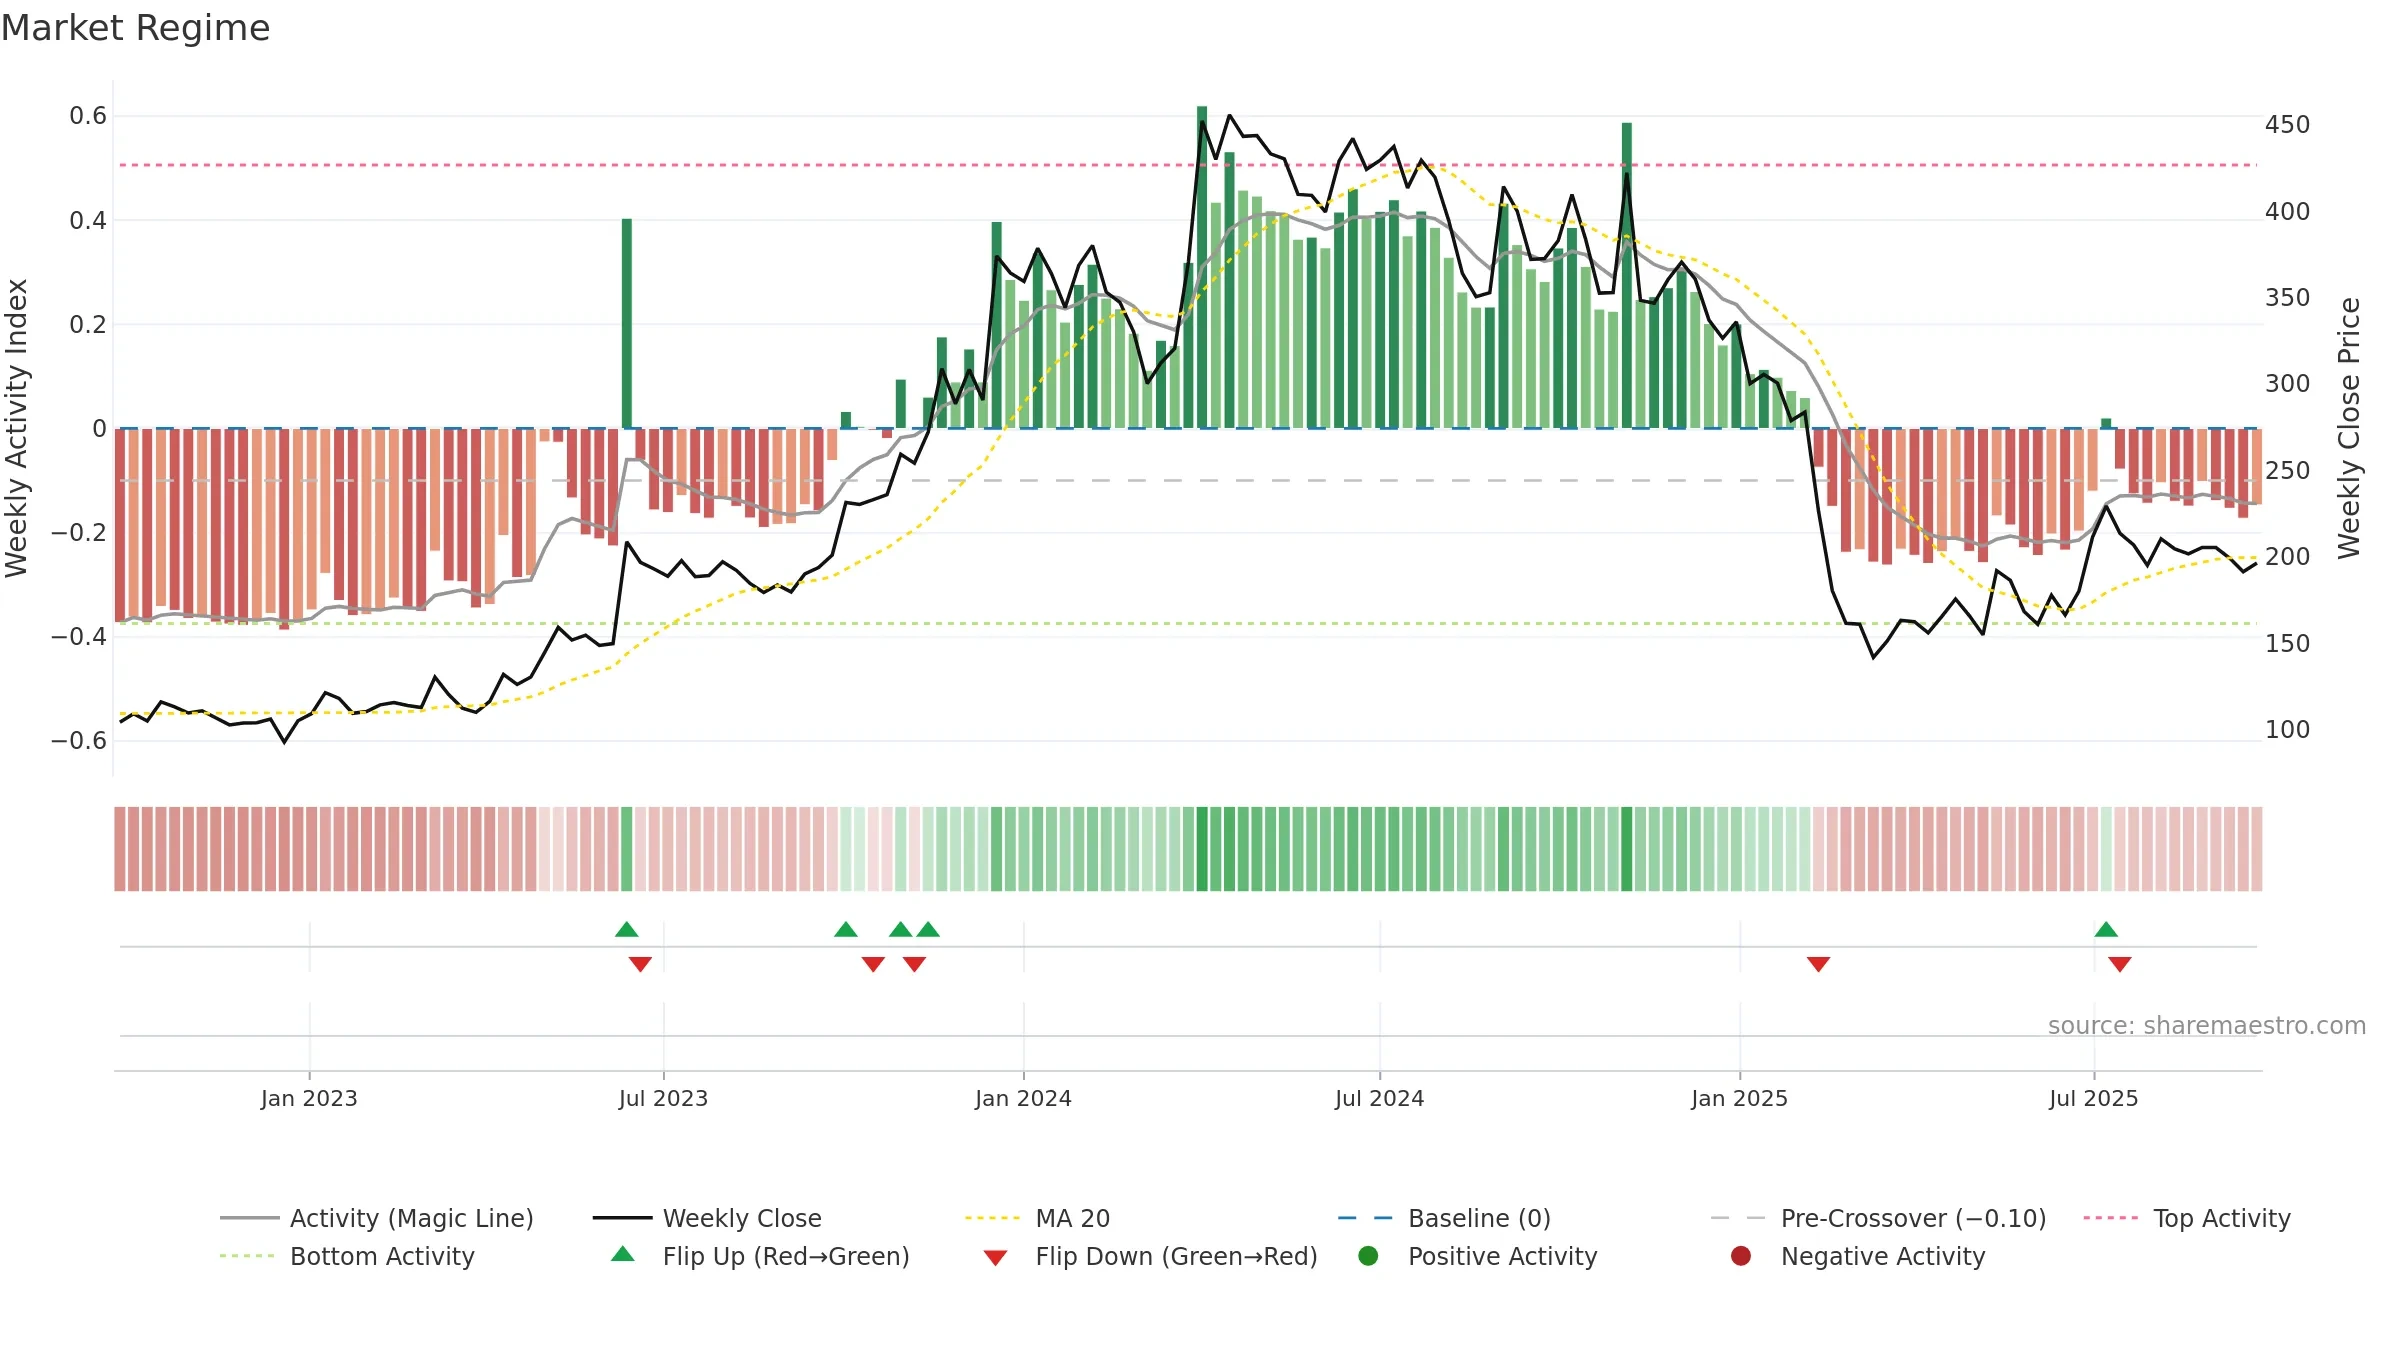Click the −0.6 left axis tick label

coord(79,740)
